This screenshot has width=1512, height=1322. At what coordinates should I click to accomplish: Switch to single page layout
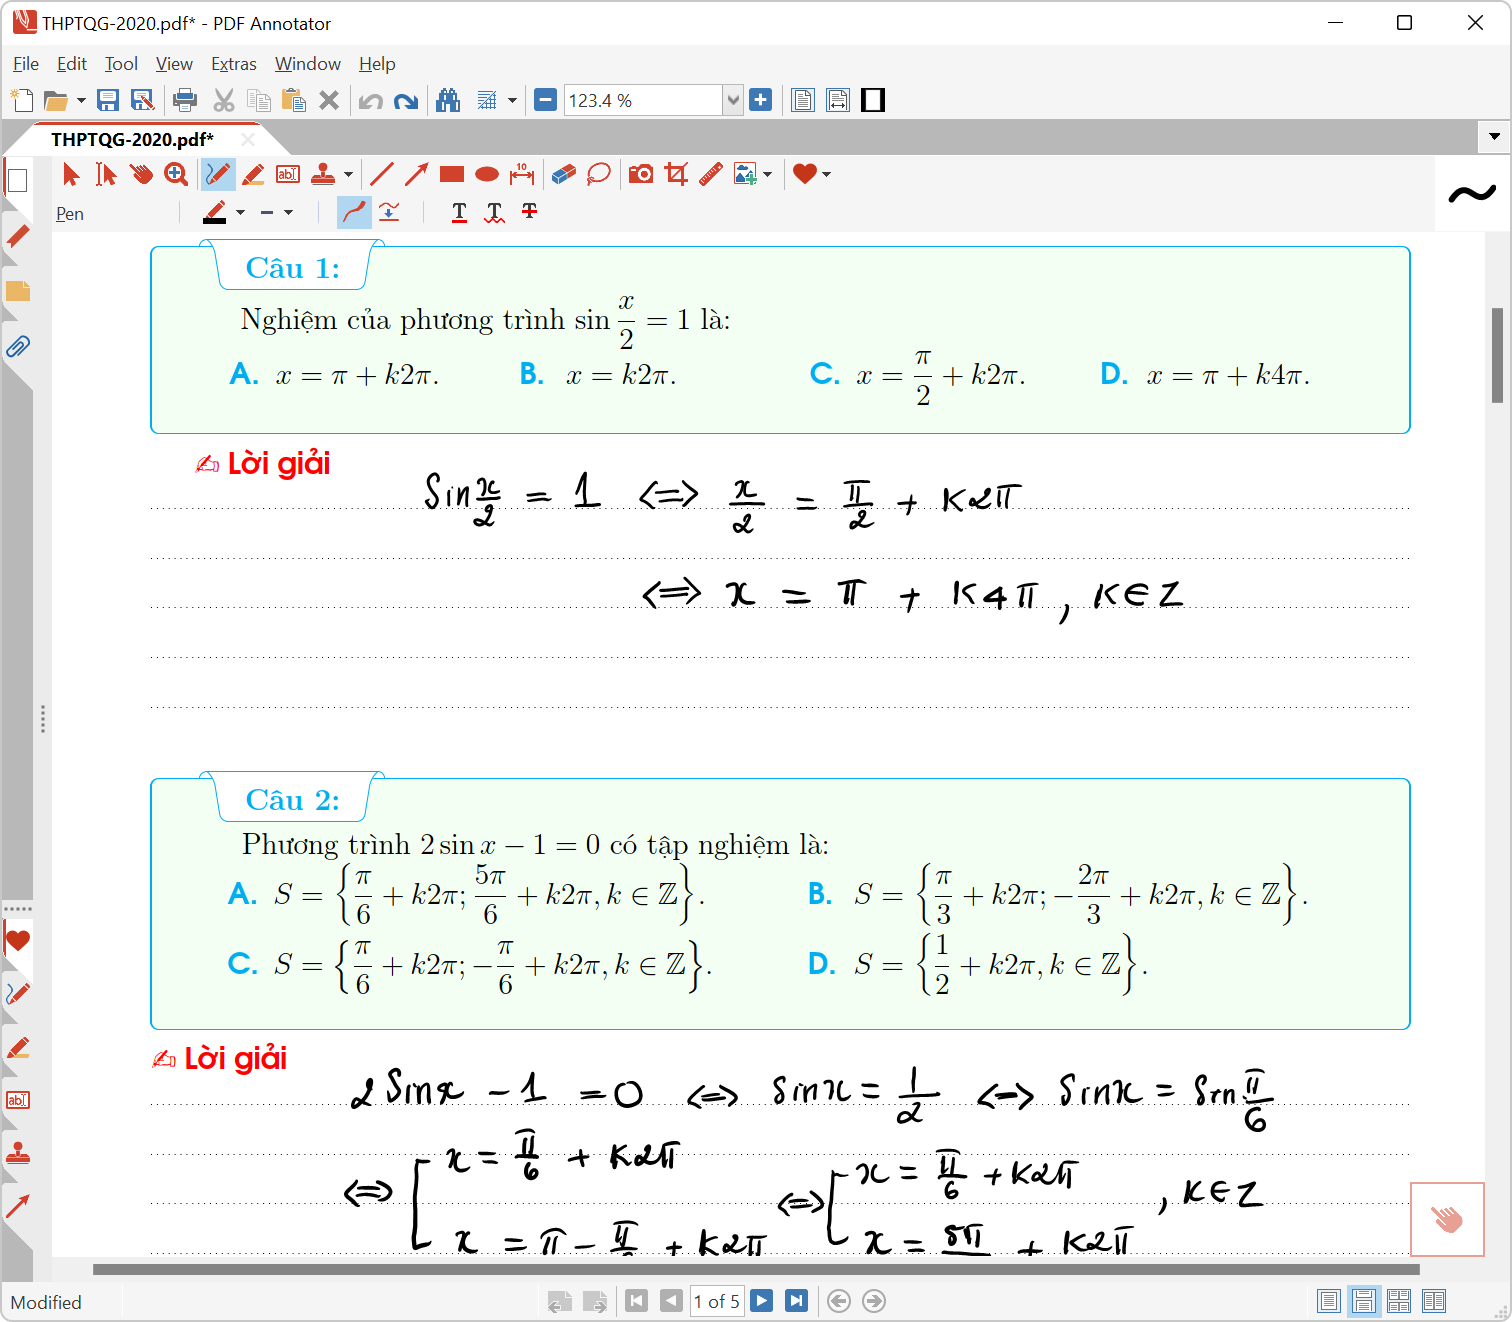point(1329,1301)
